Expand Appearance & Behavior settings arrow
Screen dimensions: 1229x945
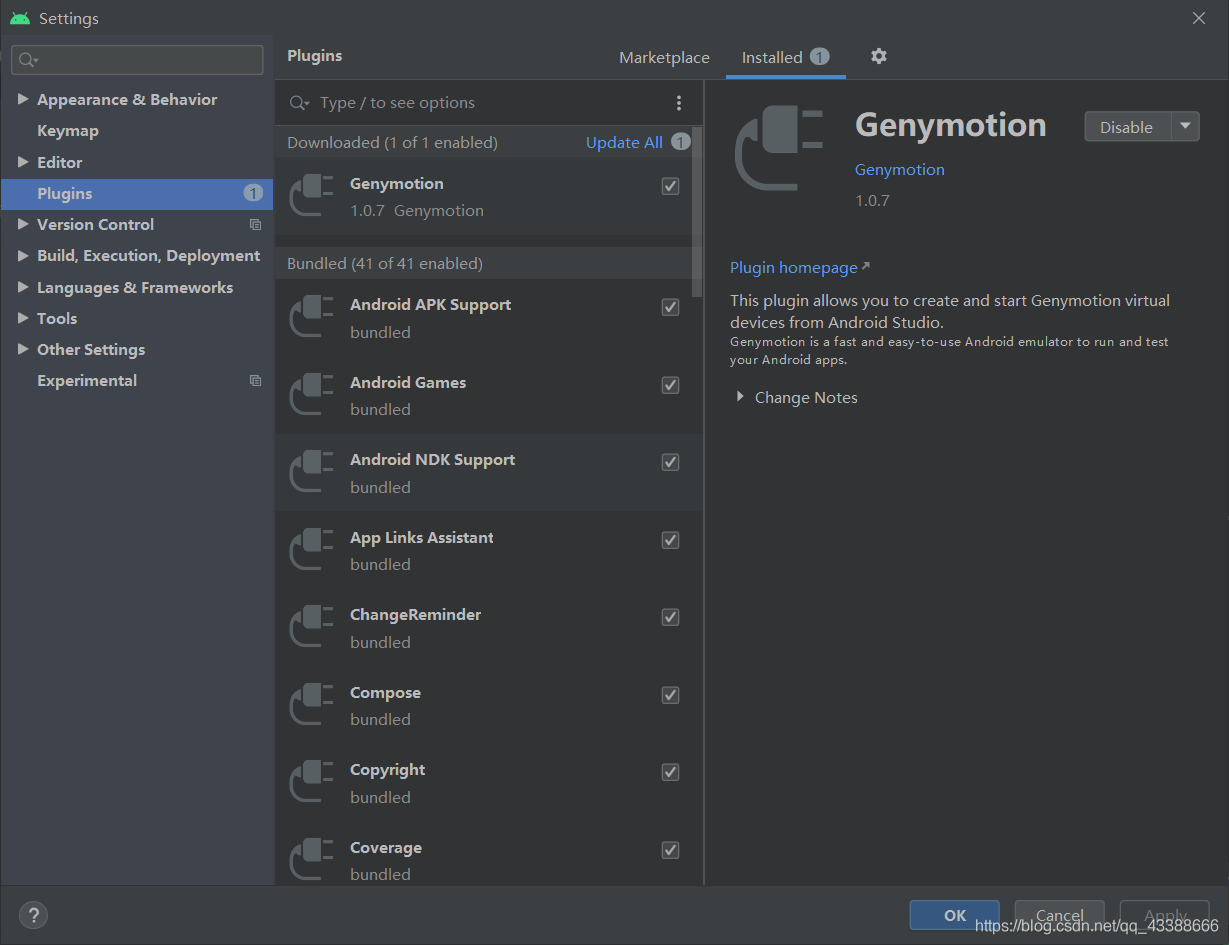click(x=23, y=99)
